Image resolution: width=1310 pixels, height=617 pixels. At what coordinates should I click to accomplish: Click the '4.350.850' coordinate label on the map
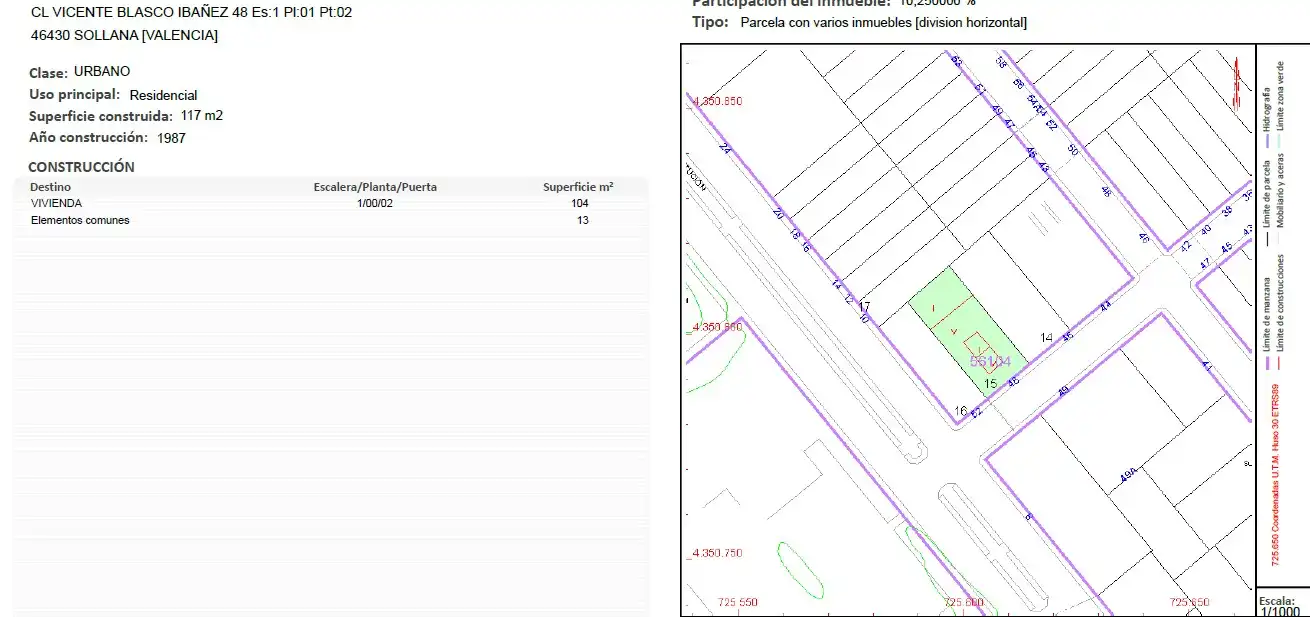click(x=717, y=101)
